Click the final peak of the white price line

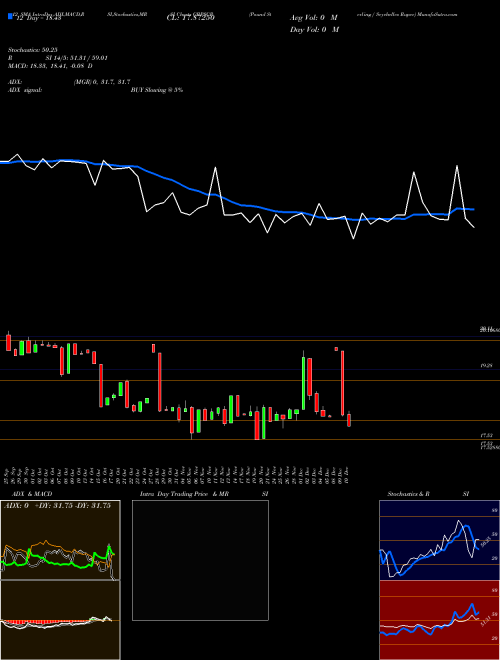point(457,166)
